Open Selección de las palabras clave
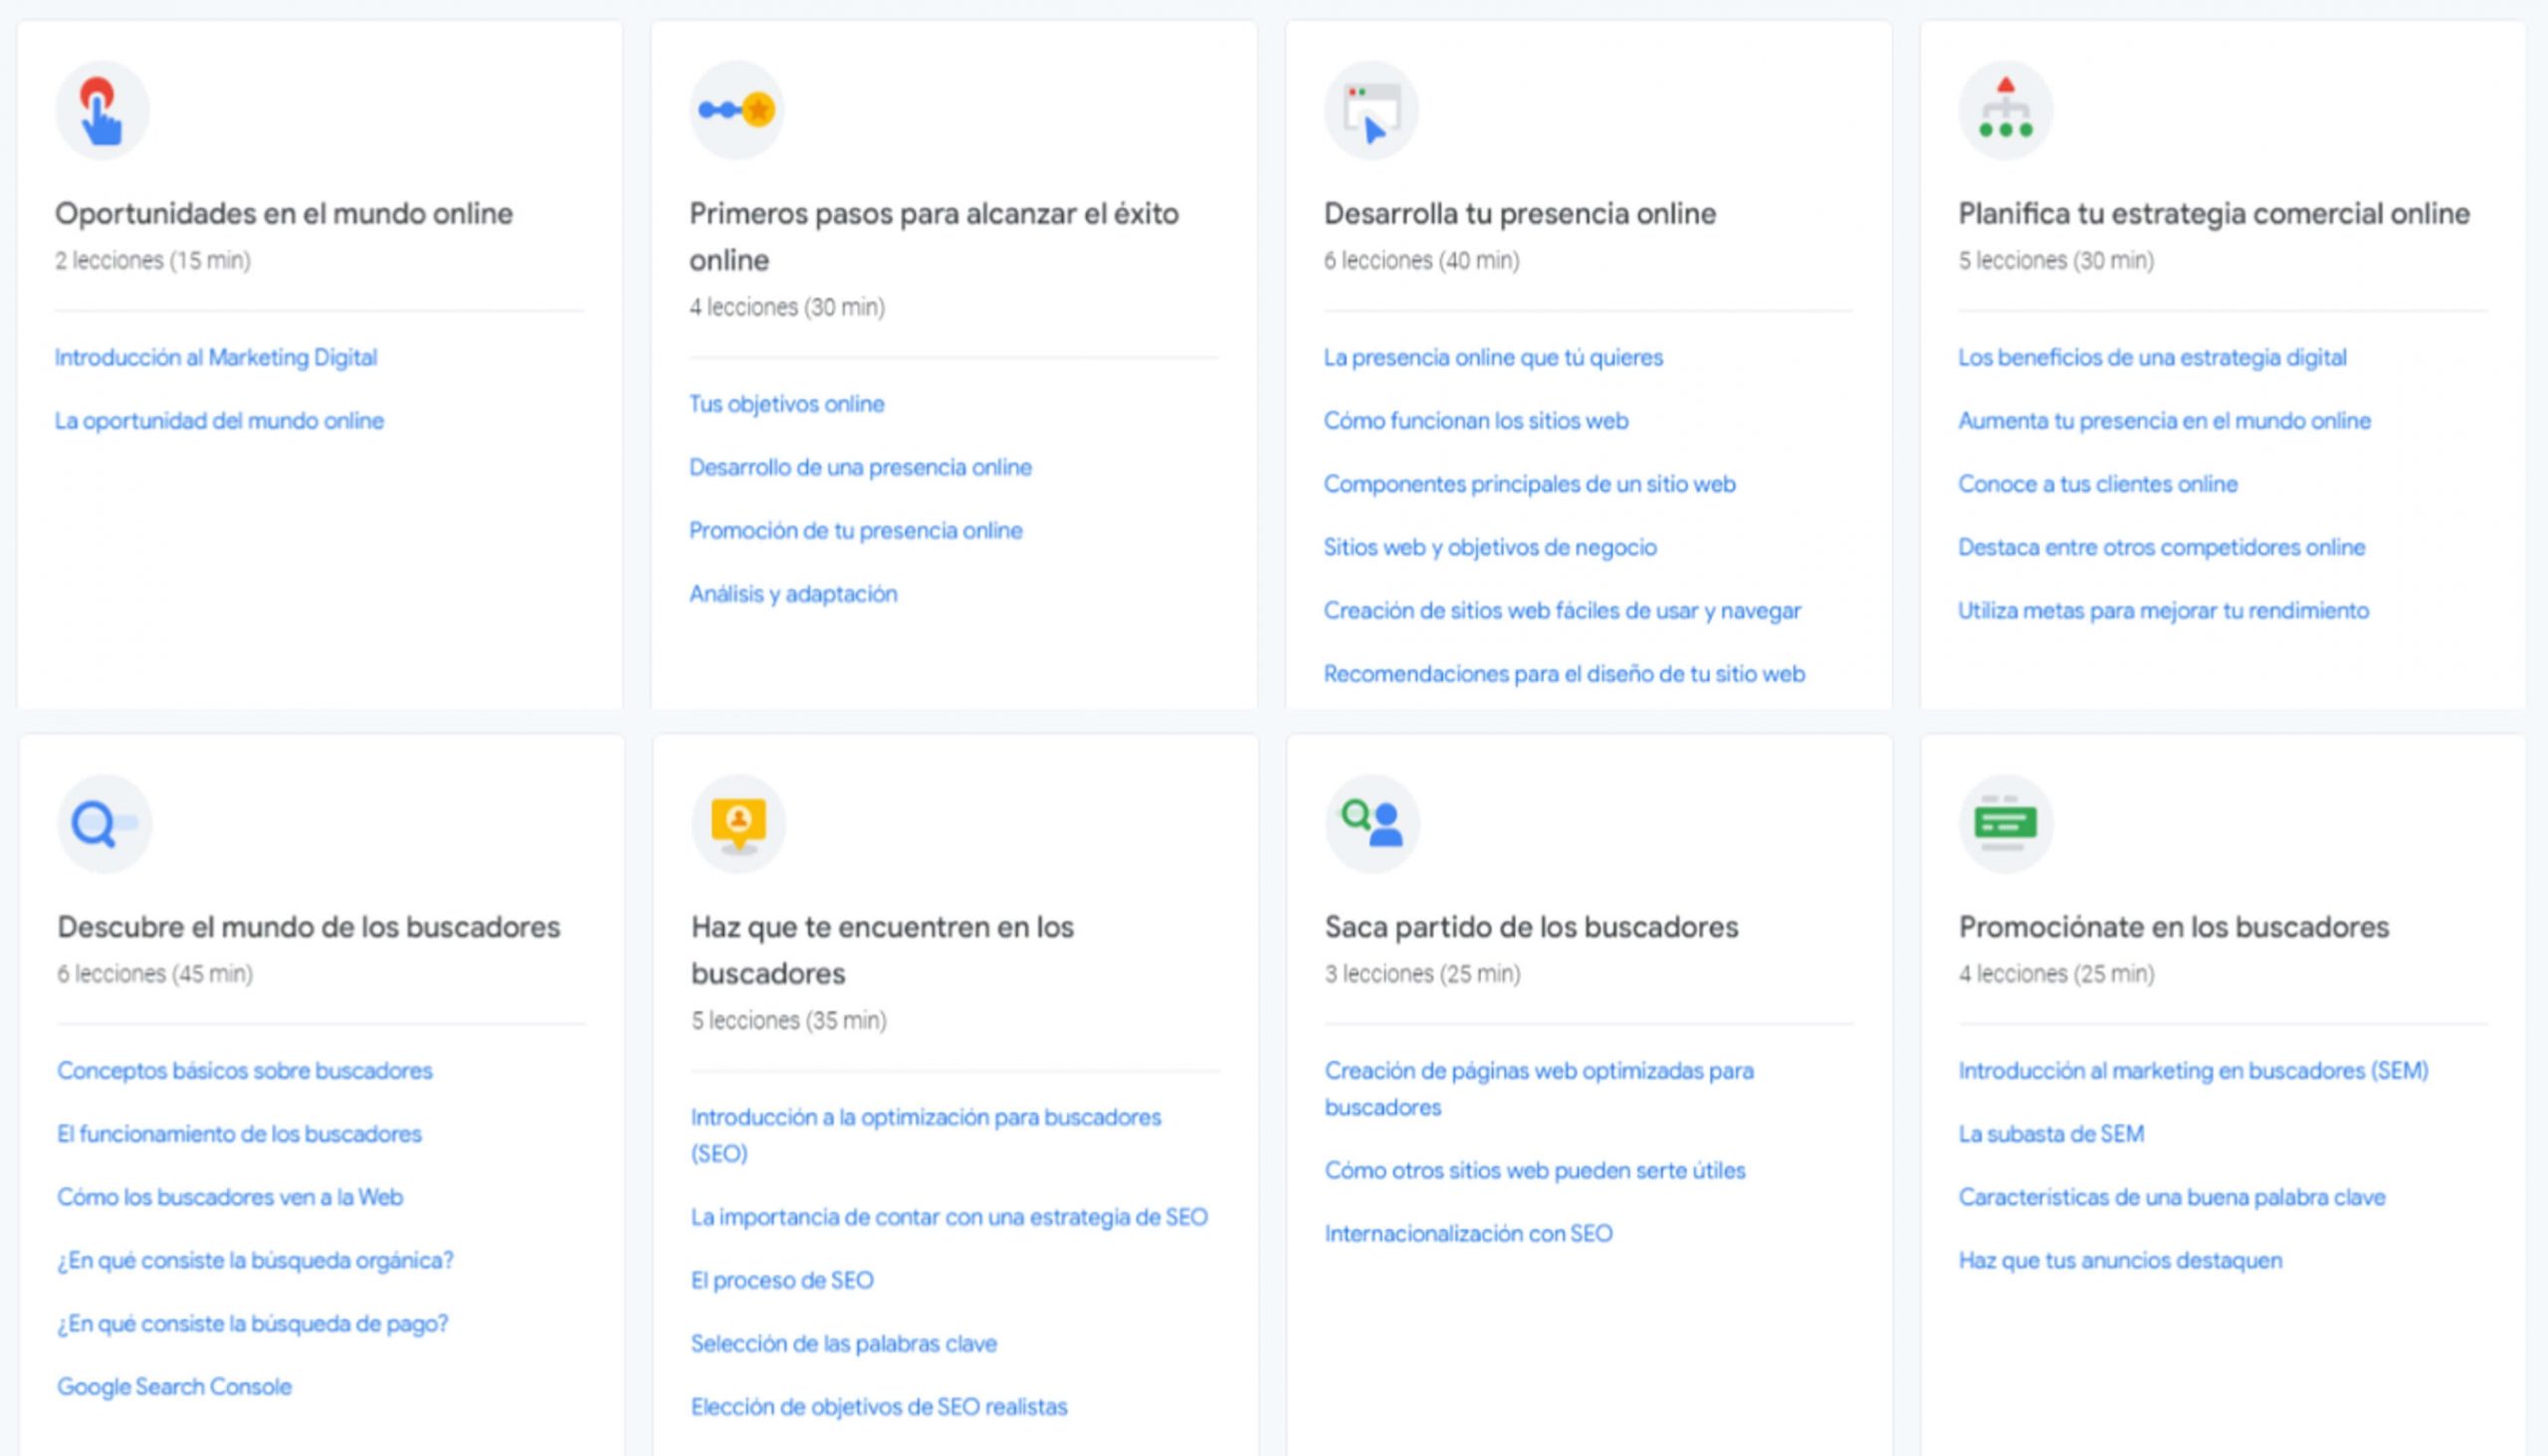 (x=843, y=1344)
